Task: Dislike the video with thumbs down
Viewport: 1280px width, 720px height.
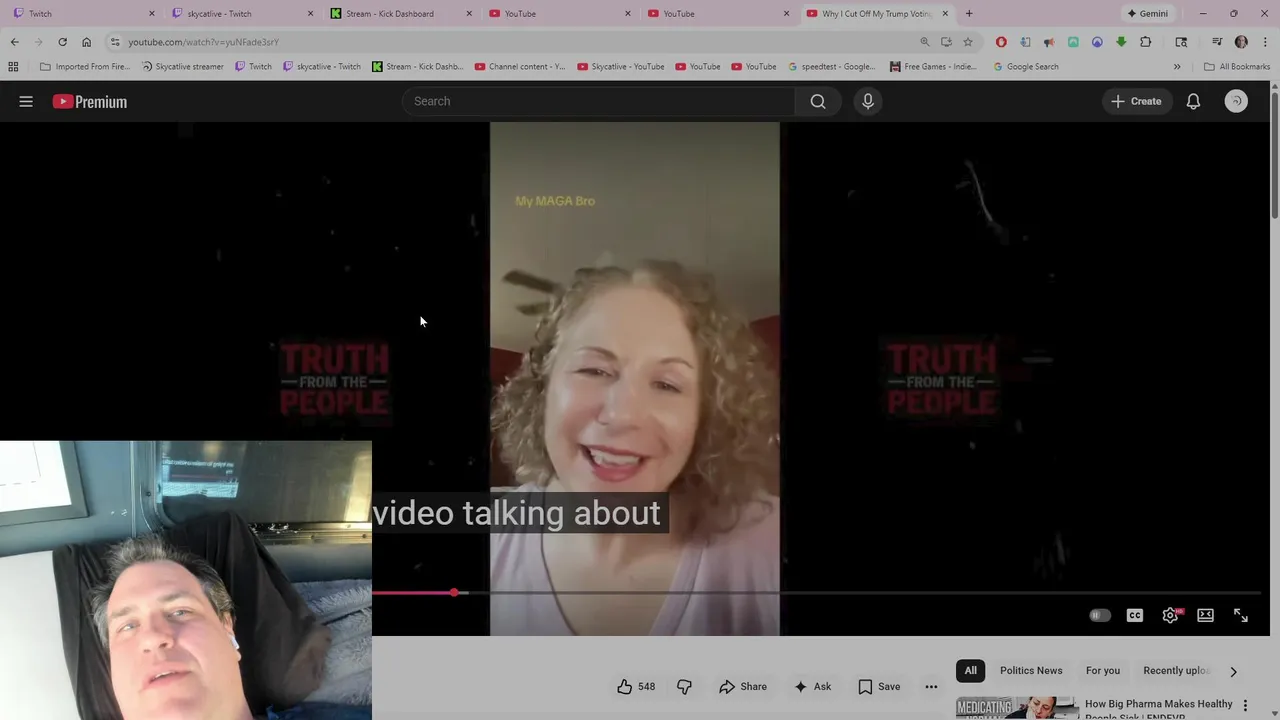Action: click(x=684, y=686)
